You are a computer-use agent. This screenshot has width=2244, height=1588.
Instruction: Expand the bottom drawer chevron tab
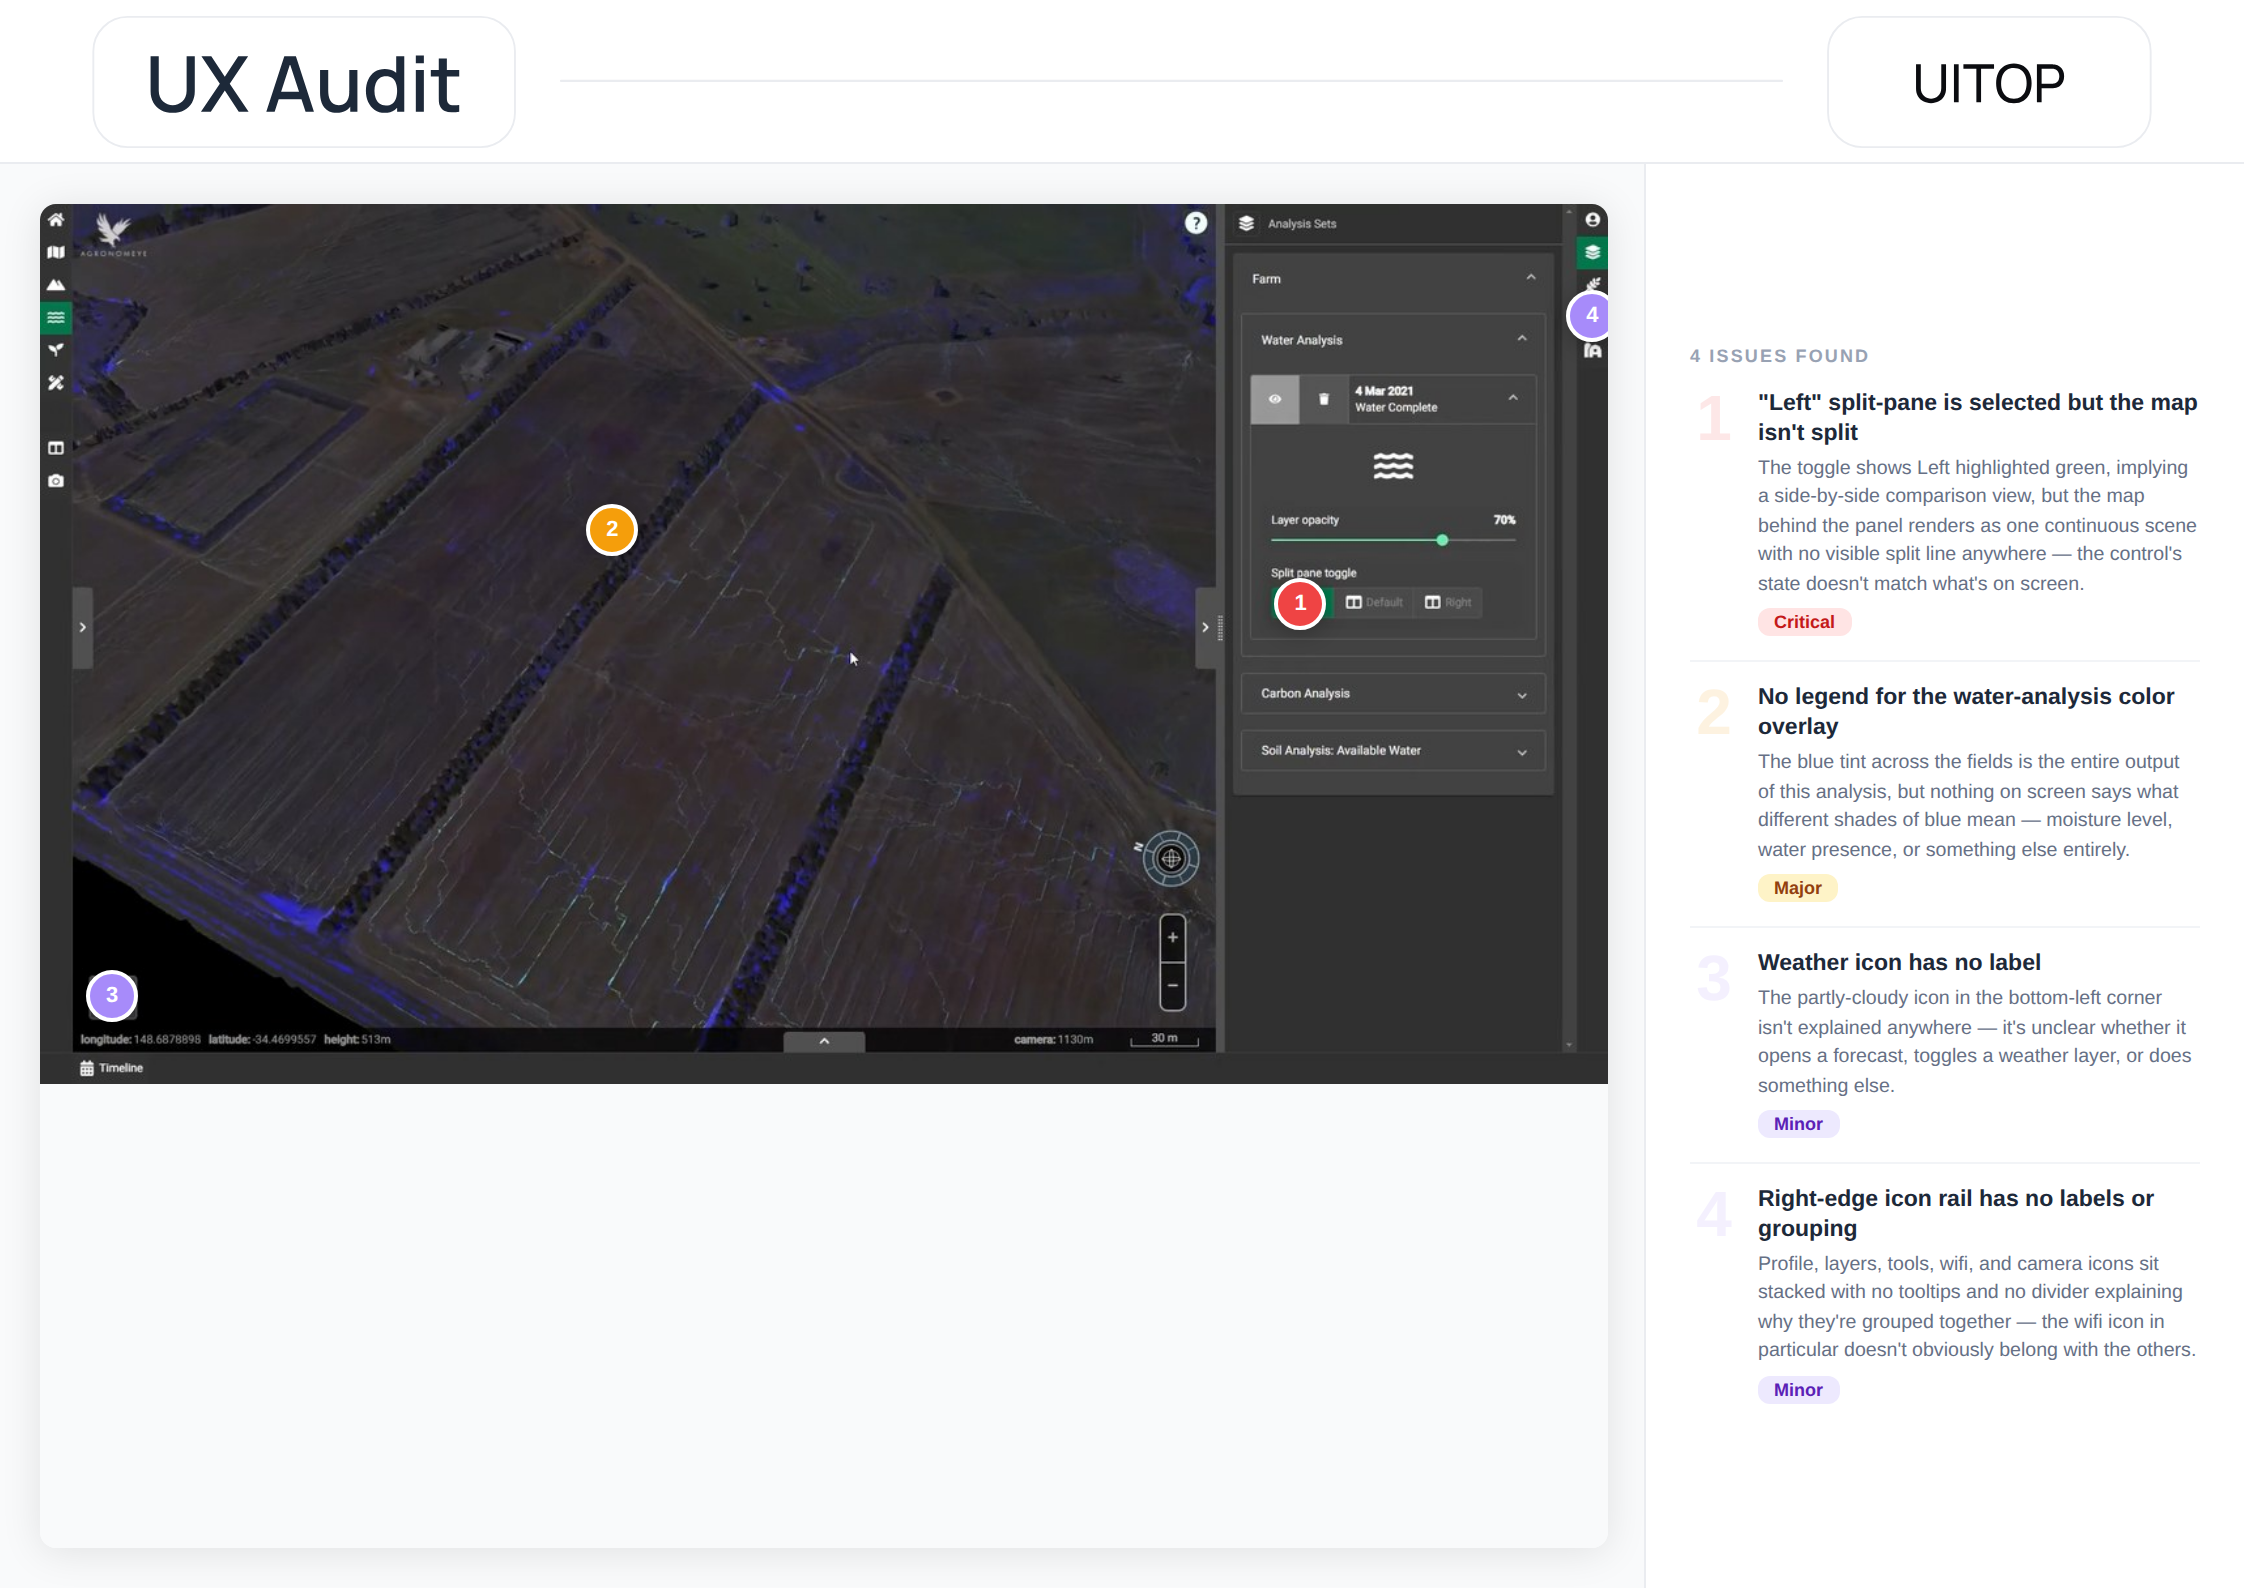pos(824,1041)
